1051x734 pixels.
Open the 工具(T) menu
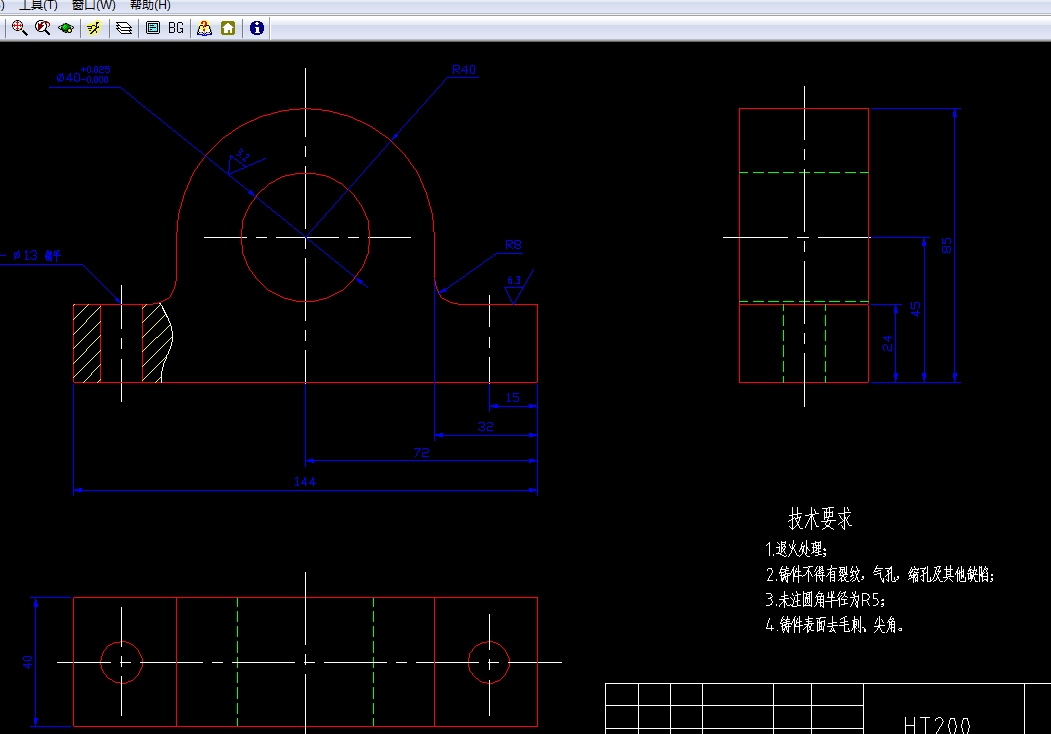pyautogui.click(x=38, y=5)
